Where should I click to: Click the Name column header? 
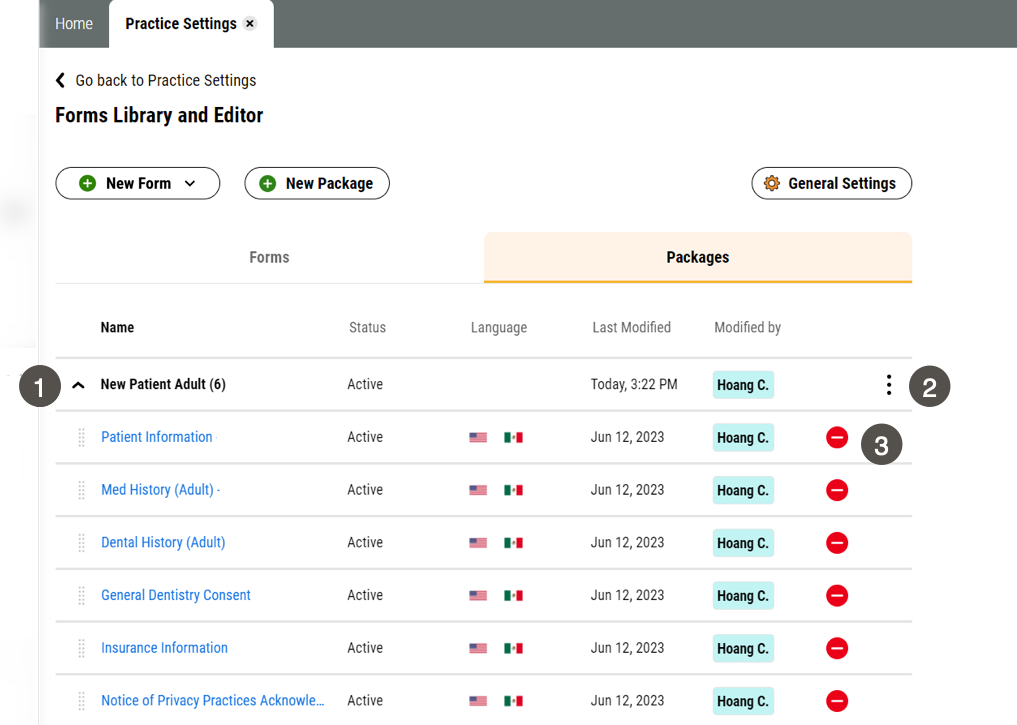point(117,327)
